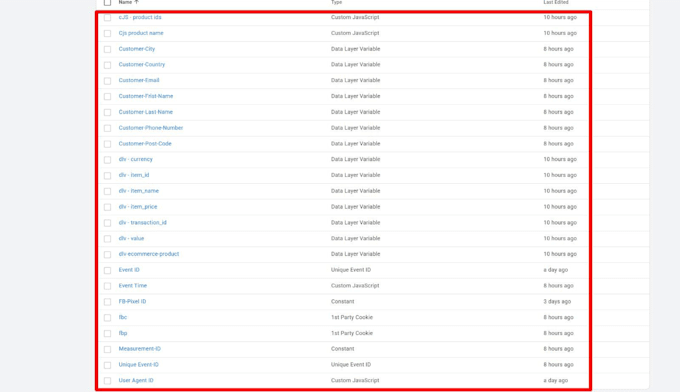This screenshot has width=680, height=392.
Task: Check the Measurement-ID row checkbox
Action: coord(107,349)
